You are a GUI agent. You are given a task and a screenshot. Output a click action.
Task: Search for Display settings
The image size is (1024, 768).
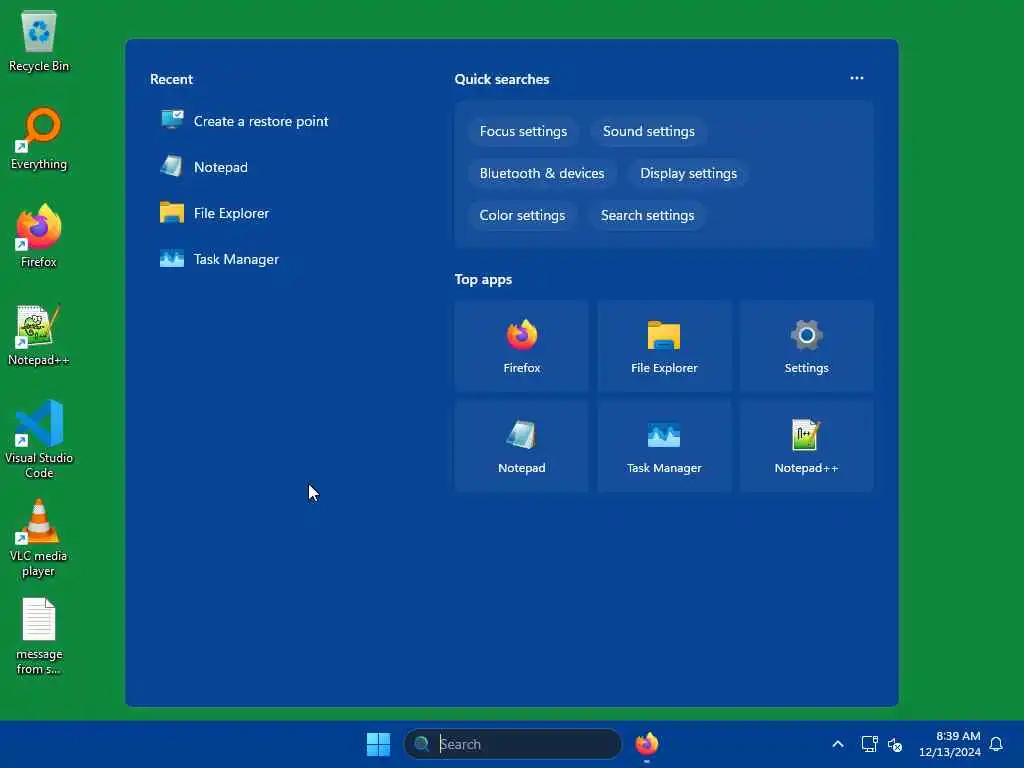(x=688, y=173)
